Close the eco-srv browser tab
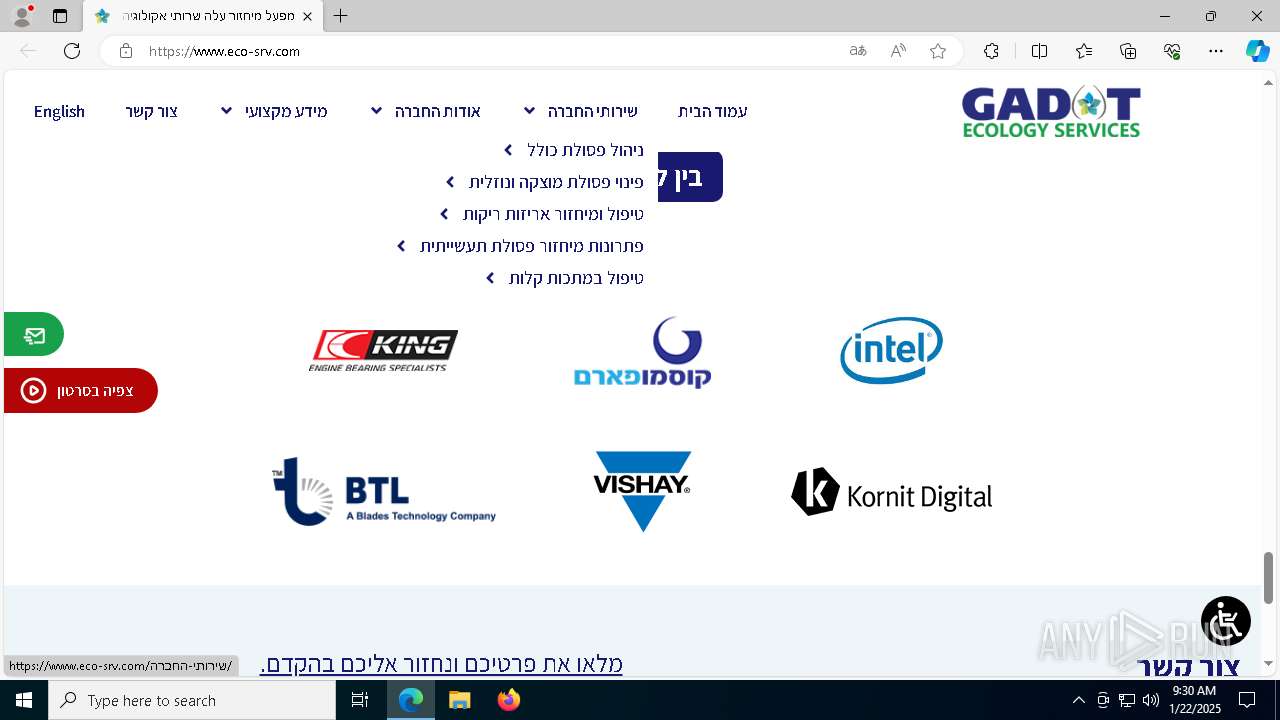The height and width of the screenshot is (720, 1280). coord(307,16)
